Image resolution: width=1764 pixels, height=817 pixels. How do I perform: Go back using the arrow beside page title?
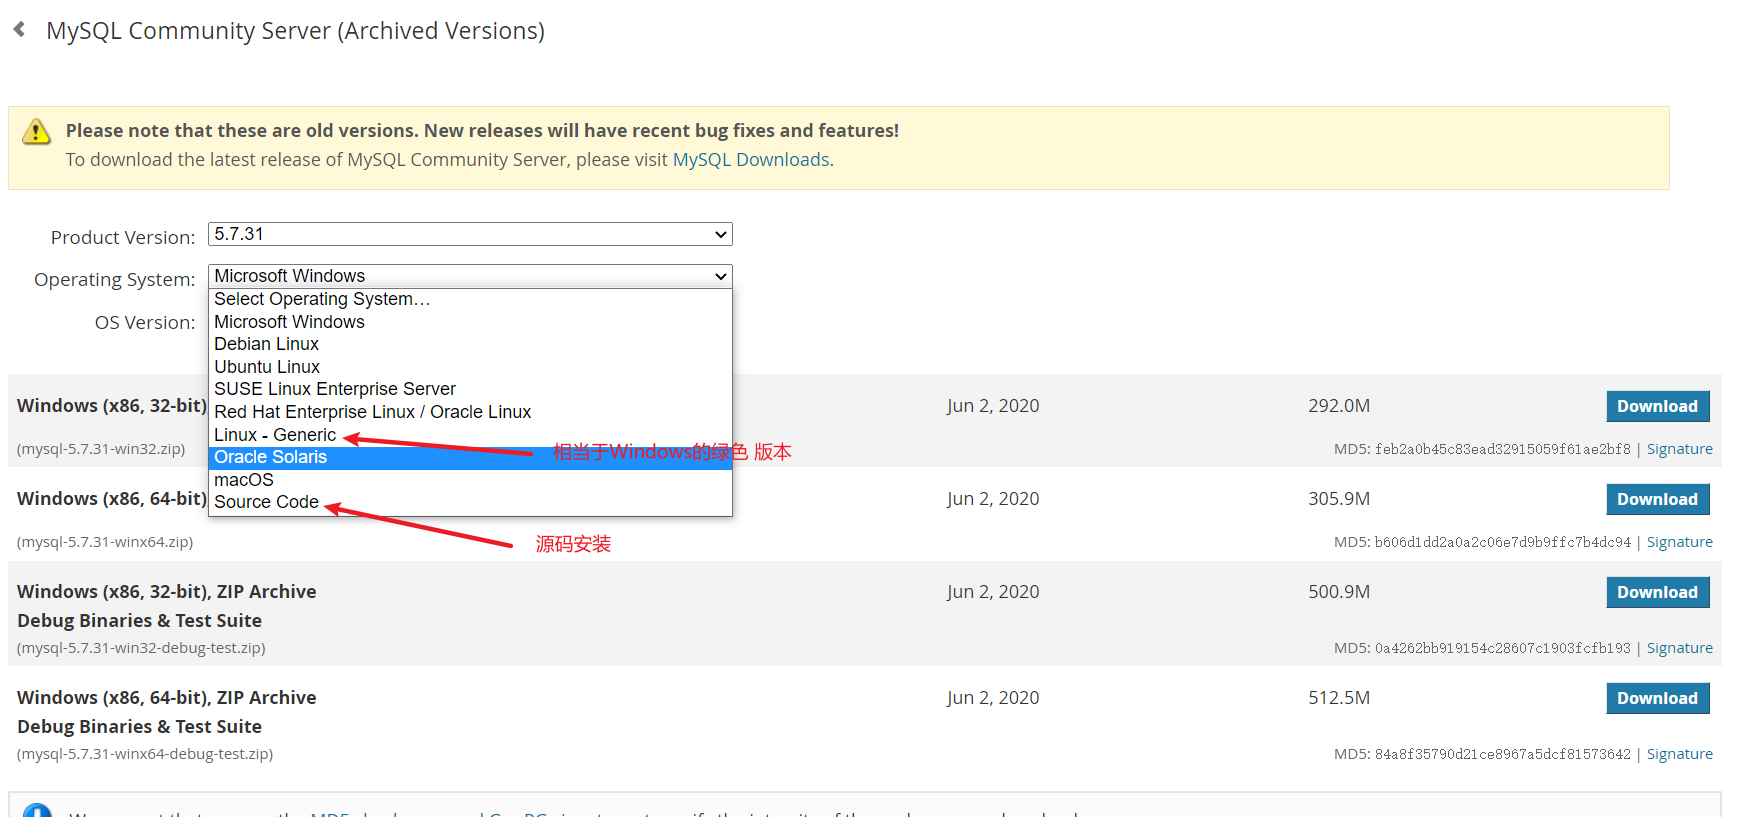tap(19, 30)
